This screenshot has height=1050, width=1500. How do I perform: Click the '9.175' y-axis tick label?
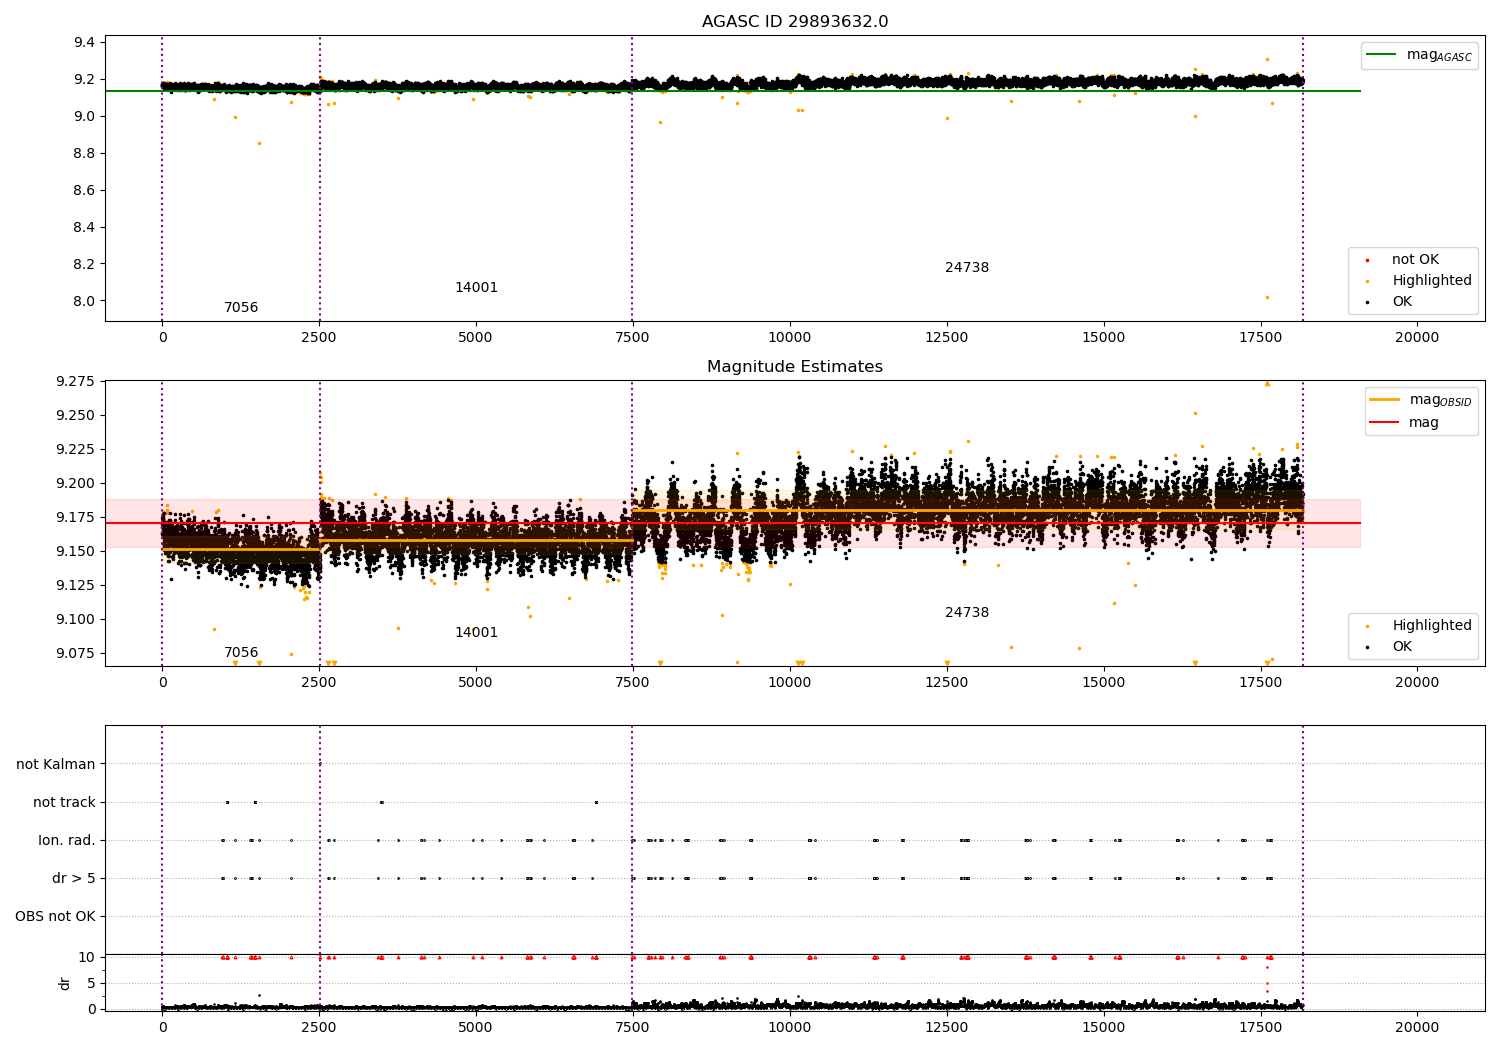pos(77,518)
